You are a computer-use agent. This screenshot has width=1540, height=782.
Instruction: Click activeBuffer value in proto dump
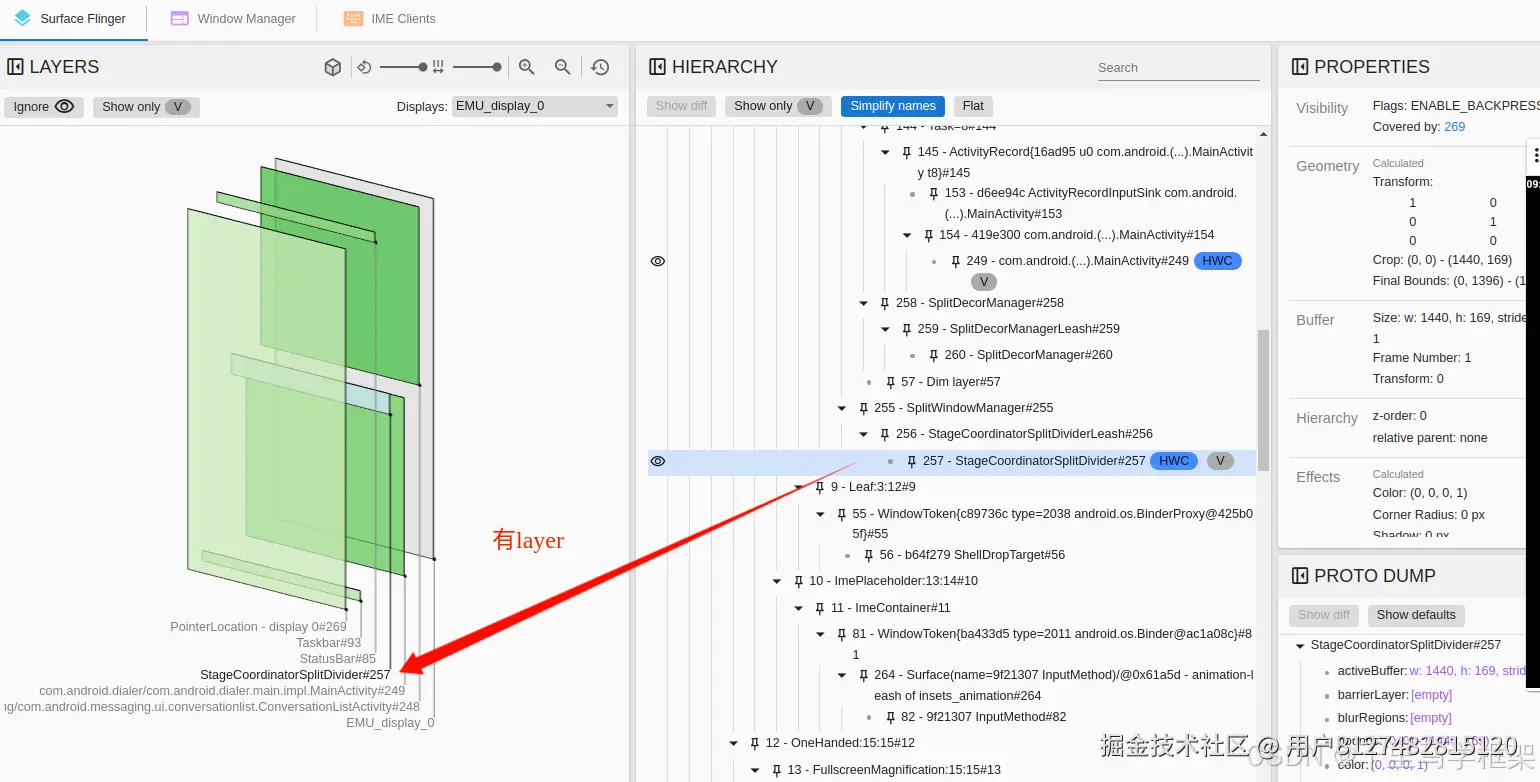(1467, 671)
